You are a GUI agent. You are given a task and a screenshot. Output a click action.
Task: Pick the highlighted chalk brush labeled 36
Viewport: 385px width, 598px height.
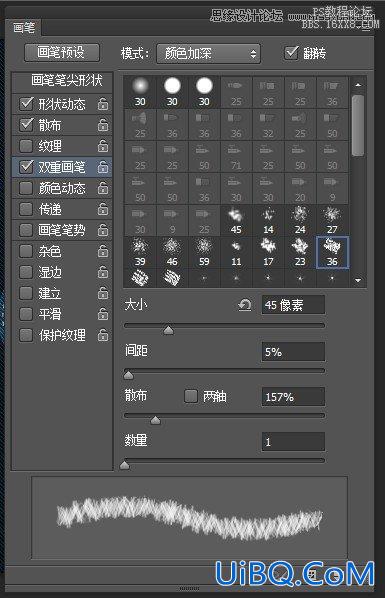pos(332,252)
